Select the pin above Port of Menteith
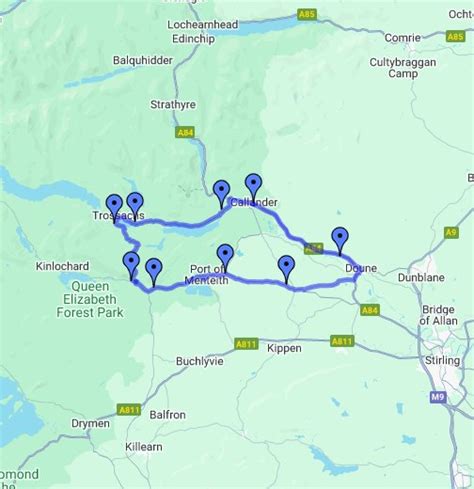This screenshot has width=474, height=489. click(x=225, y=258)
